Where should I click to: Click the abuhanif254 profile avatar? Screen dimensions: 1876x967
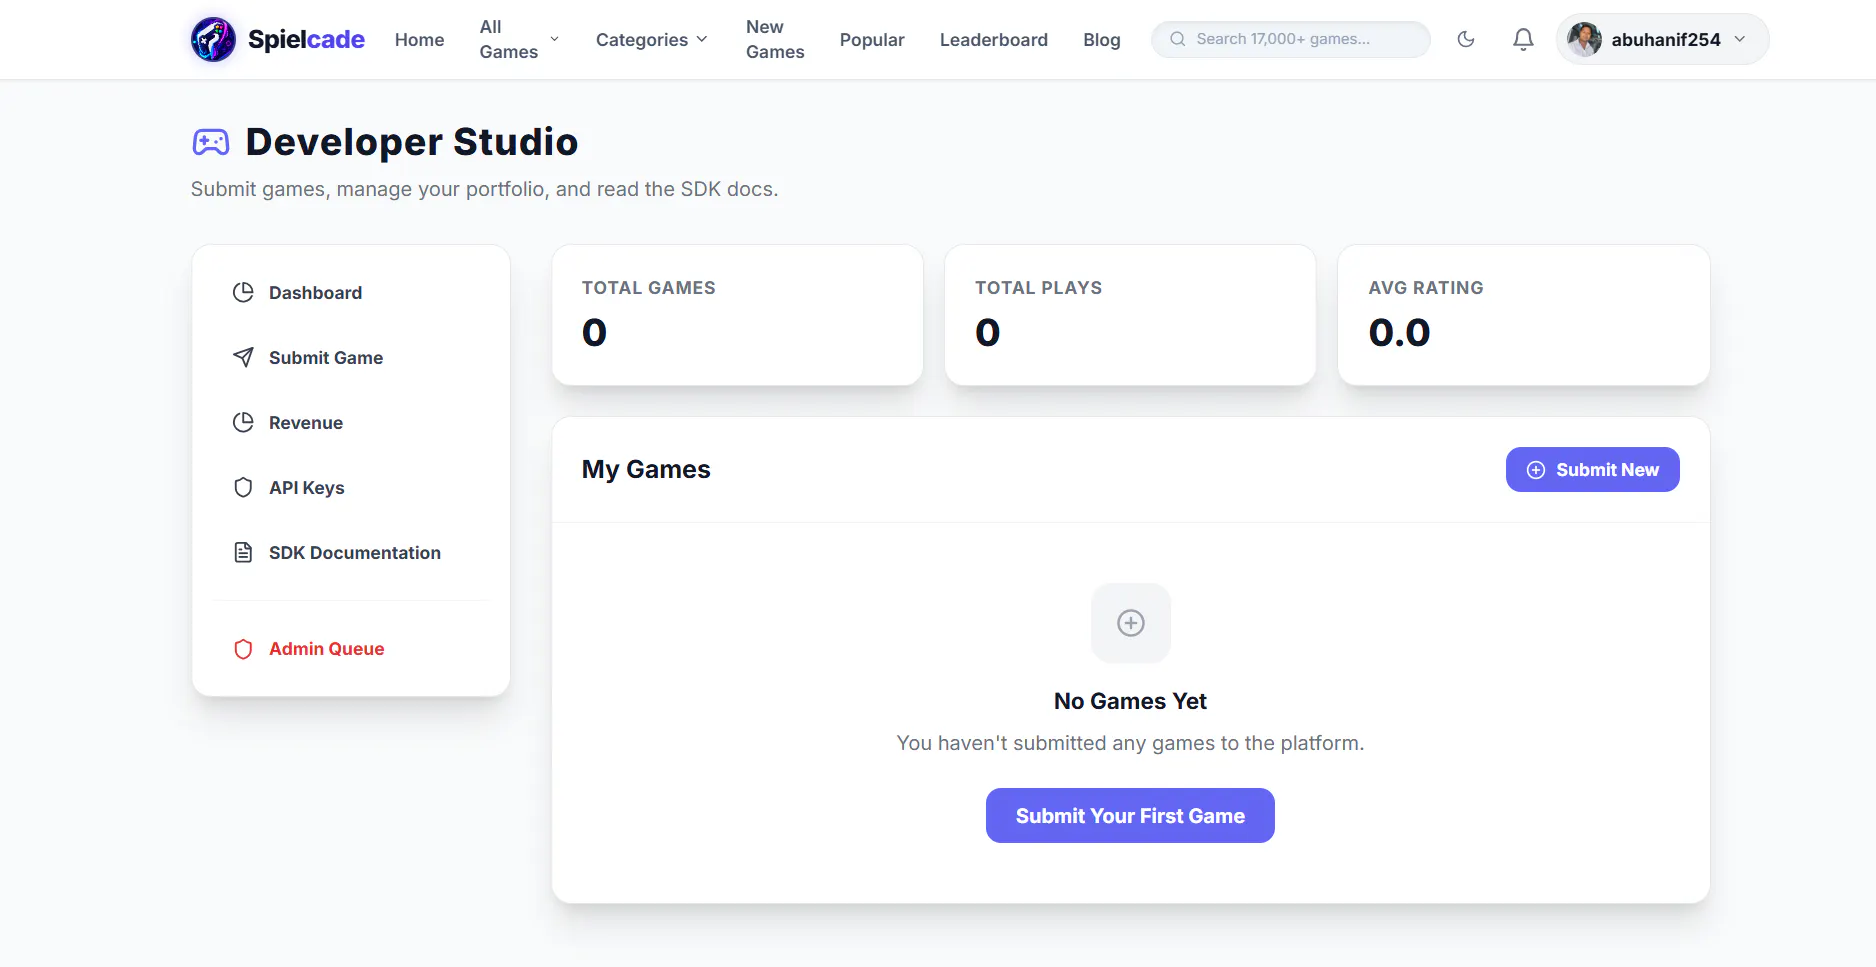click(x=1584, y=39)
